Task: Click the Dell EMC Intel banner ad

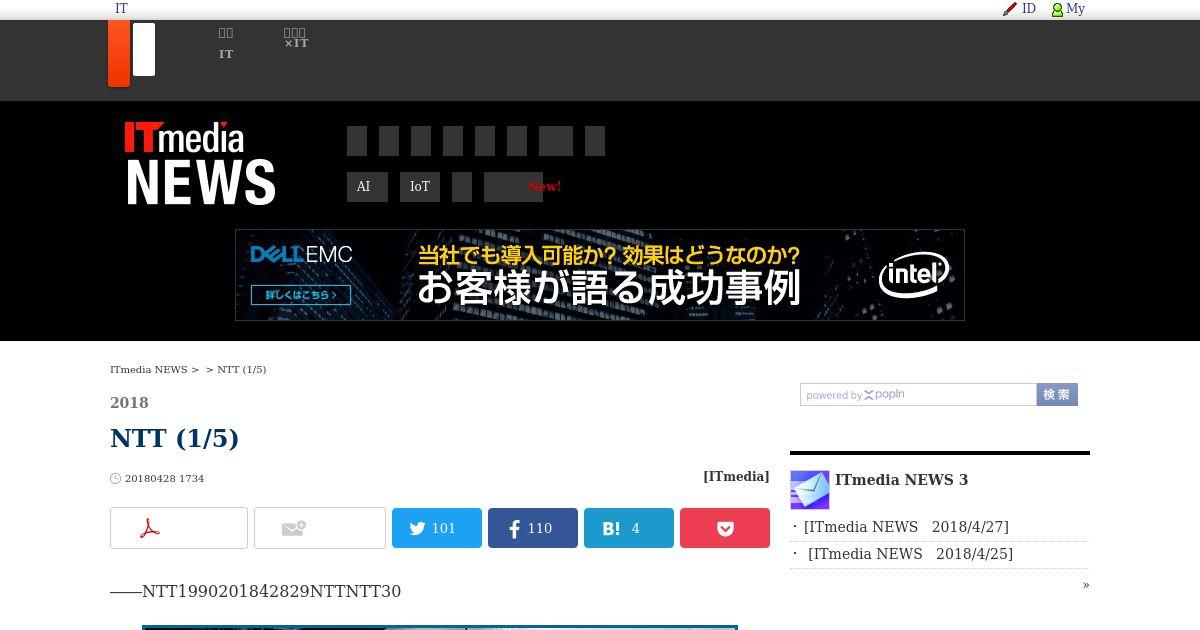Action: point(600,275)
